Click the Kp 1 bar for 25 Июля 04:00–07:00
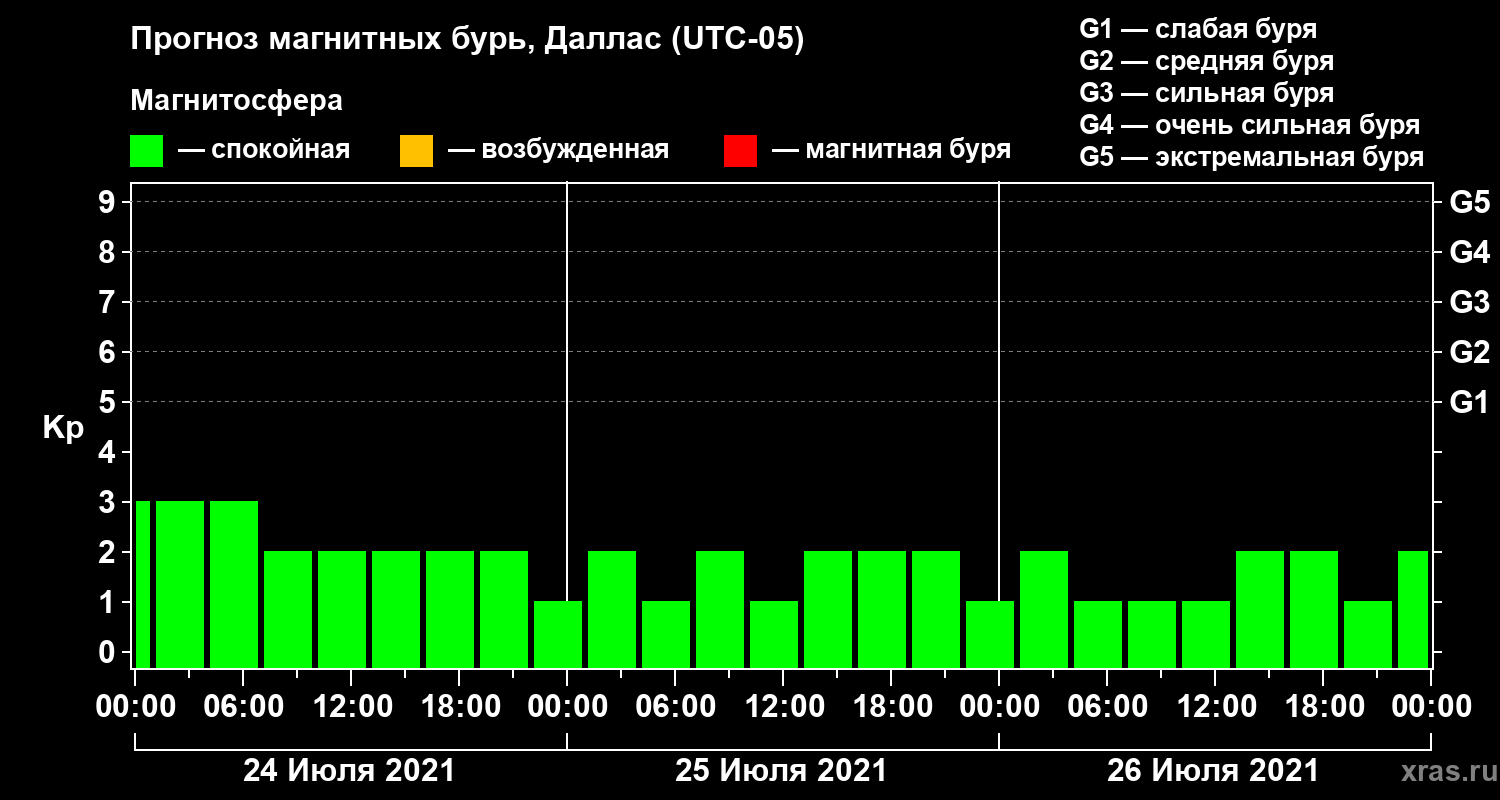The image size is (1500, 800). (x=666, y=634)
